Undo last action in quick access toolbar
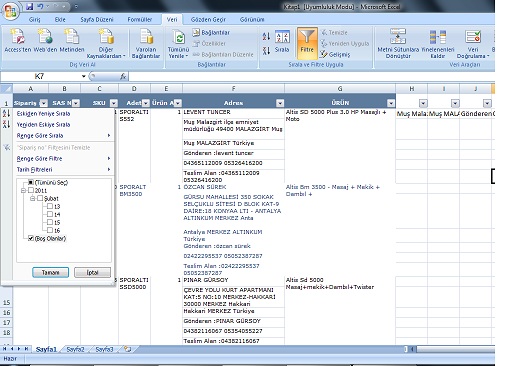Viewport: 511px width, 366px height. (x=40, y=6)
